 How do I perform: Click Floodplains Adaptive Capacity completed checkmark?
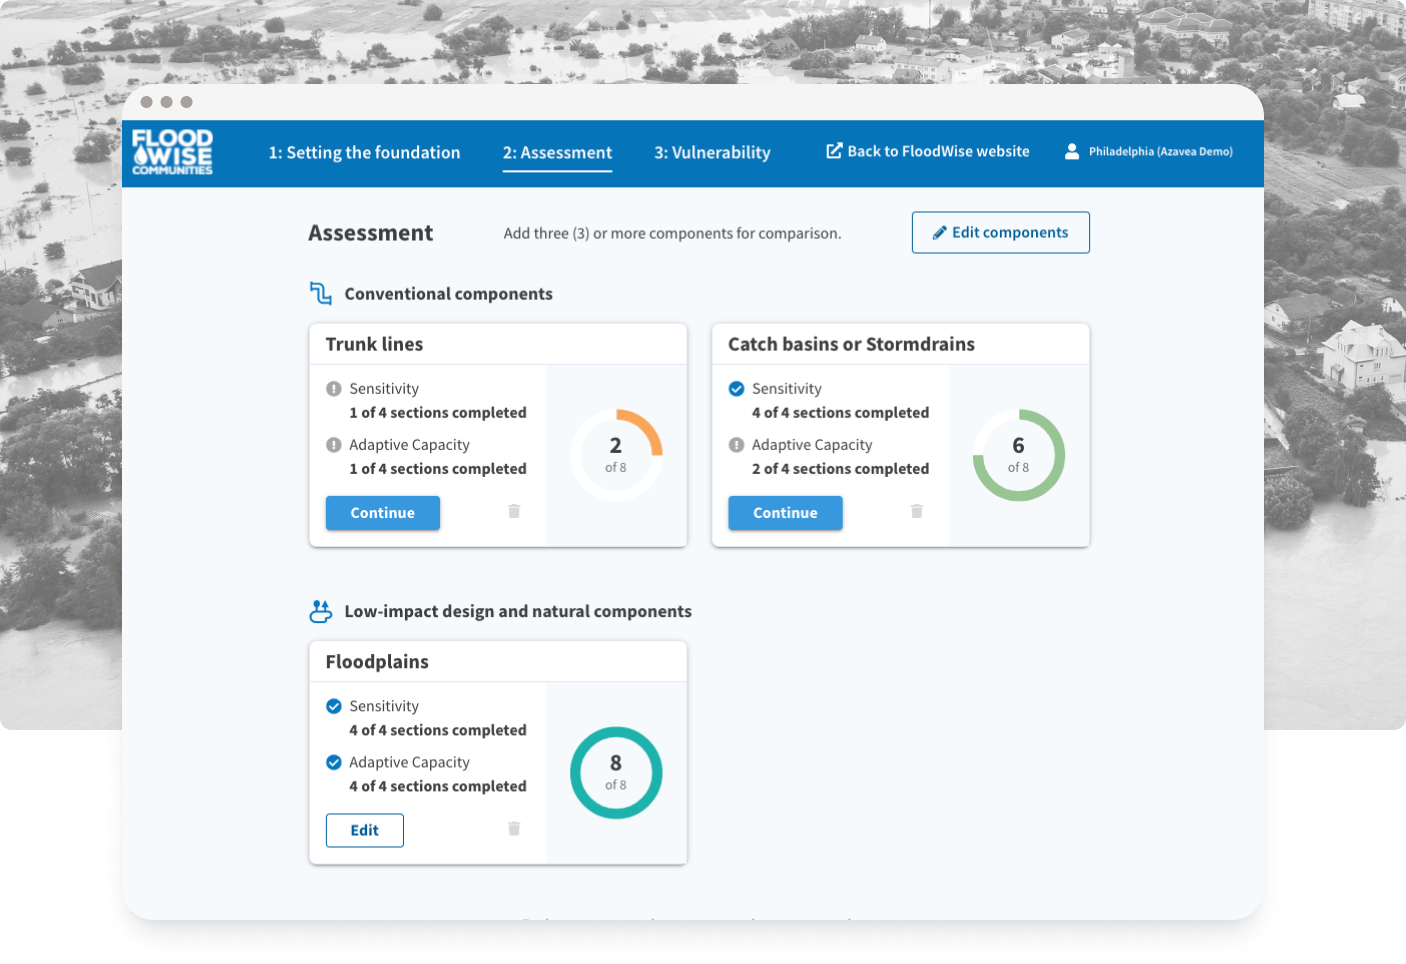click(x=334, y=762)
